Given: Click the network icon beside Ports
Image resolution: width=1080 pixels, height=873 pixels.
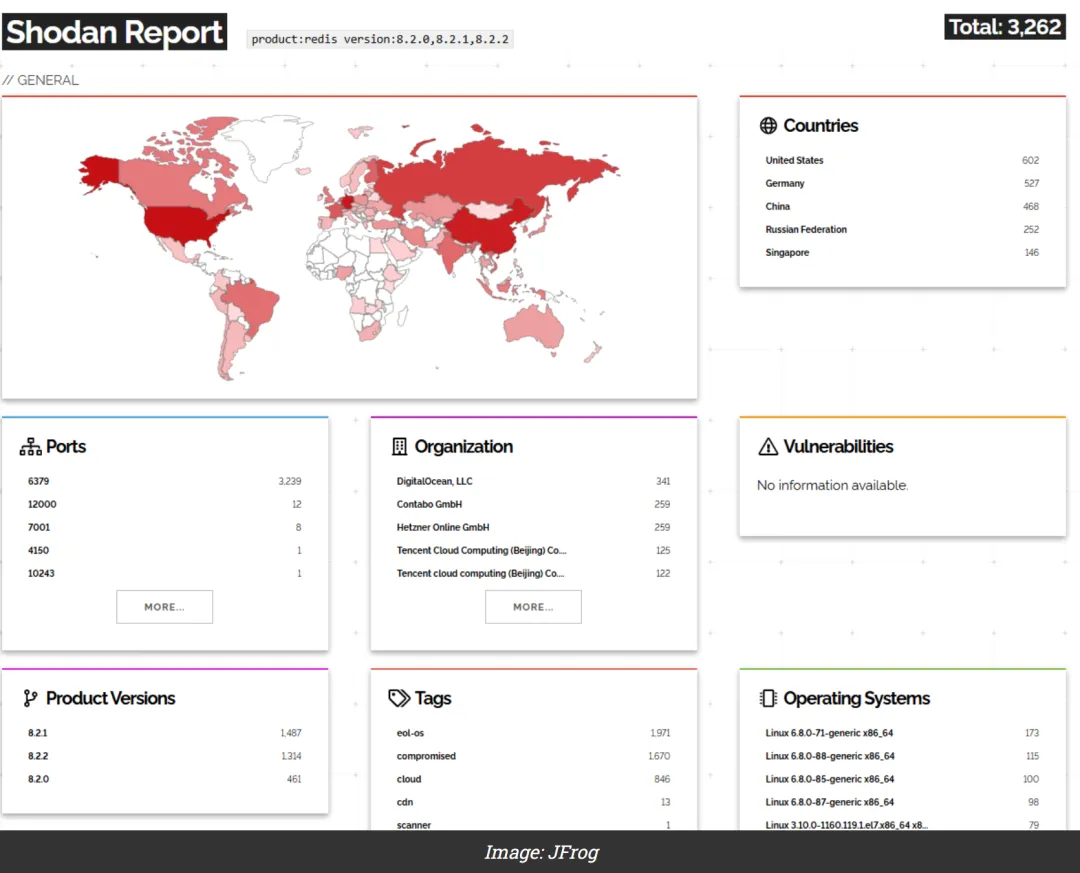Looking at the screenshot, I should click(x=30, y=446).
